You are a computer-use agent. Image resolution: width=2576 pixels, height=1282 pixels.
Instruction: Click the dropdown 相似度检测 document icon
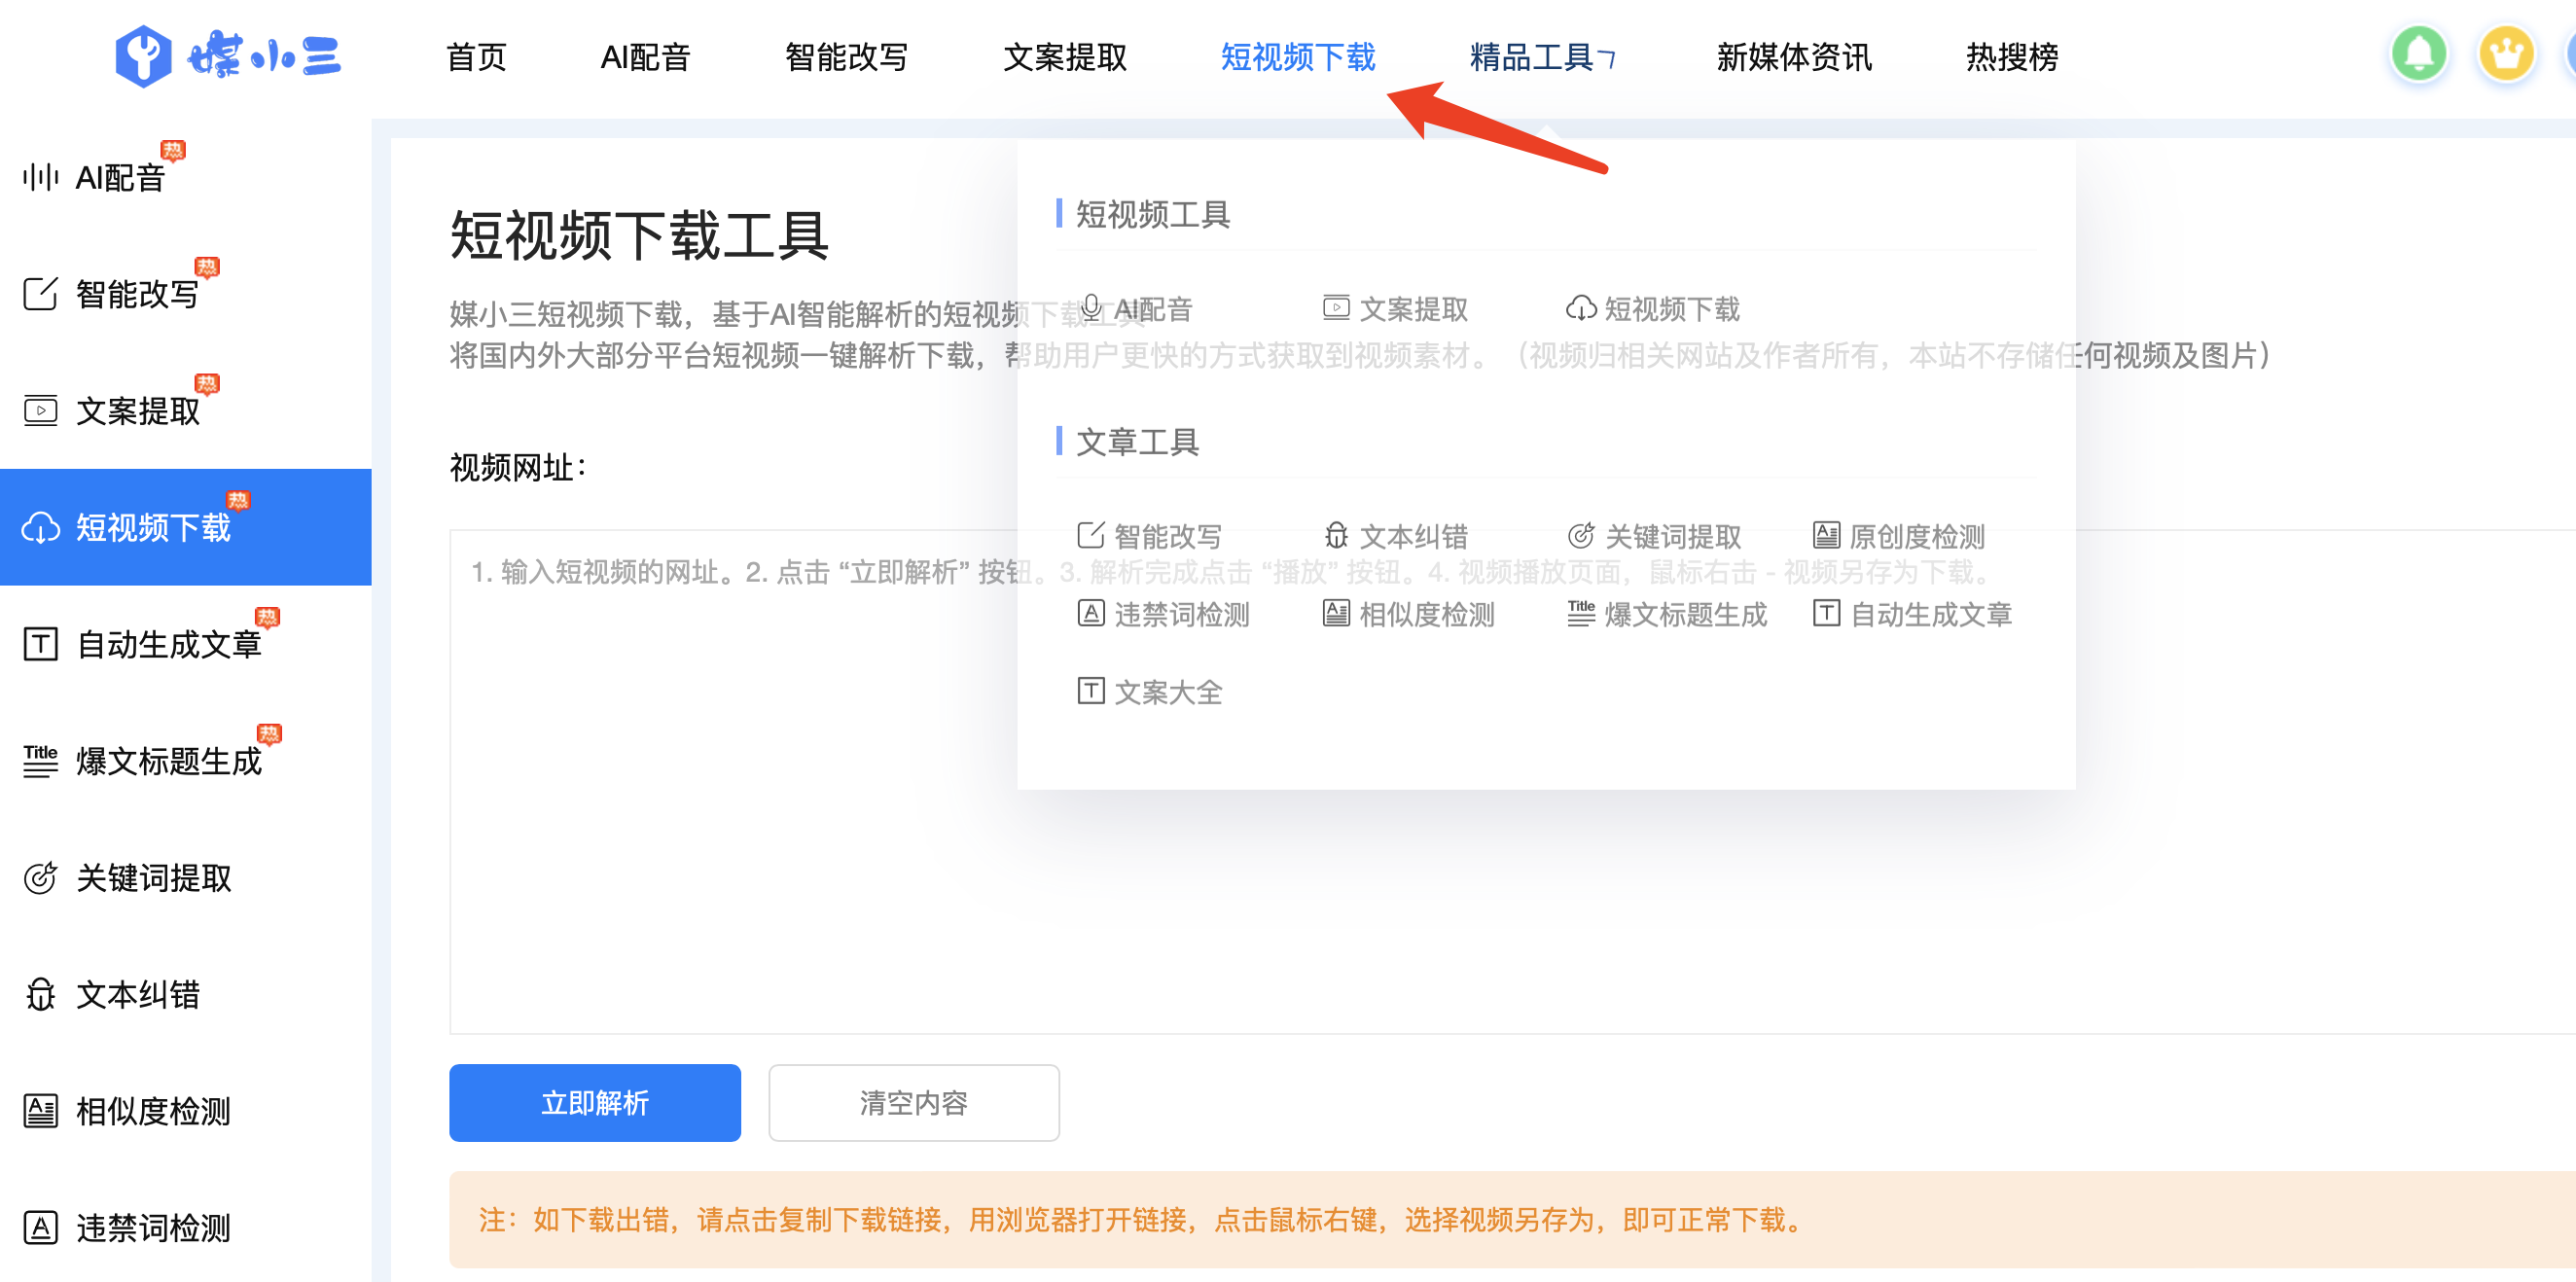(x=1336, y=613)
